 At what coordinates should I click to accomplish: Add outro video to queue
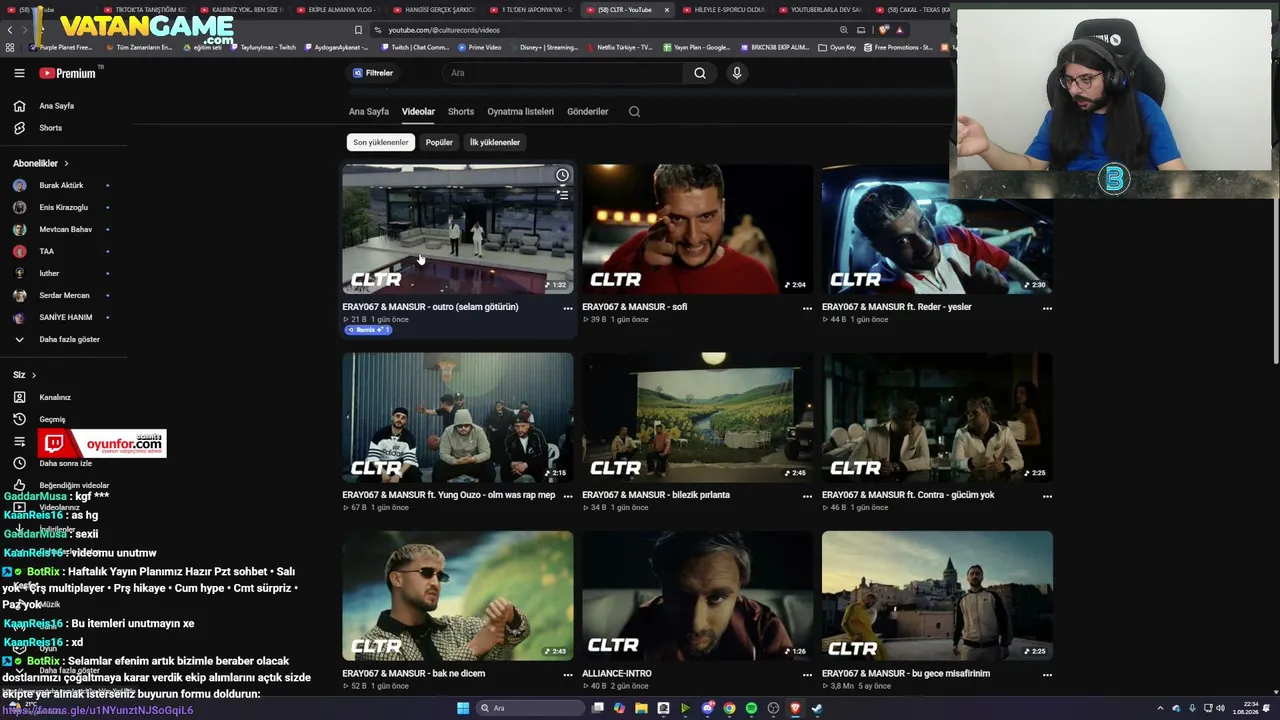coord(562,195)
